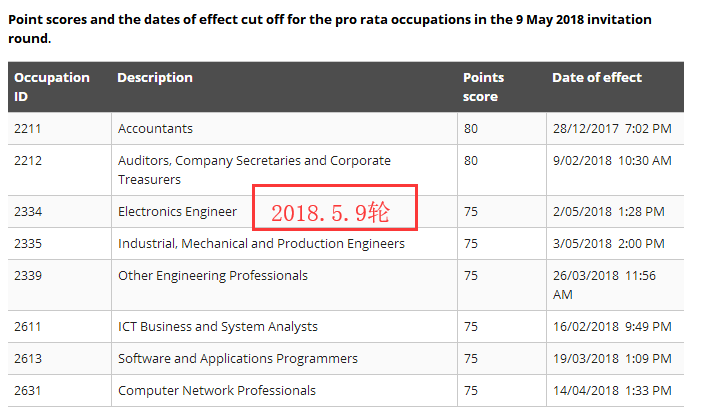Click the 28/12/2017 7:02 PM date cell

tap(611, 129)
